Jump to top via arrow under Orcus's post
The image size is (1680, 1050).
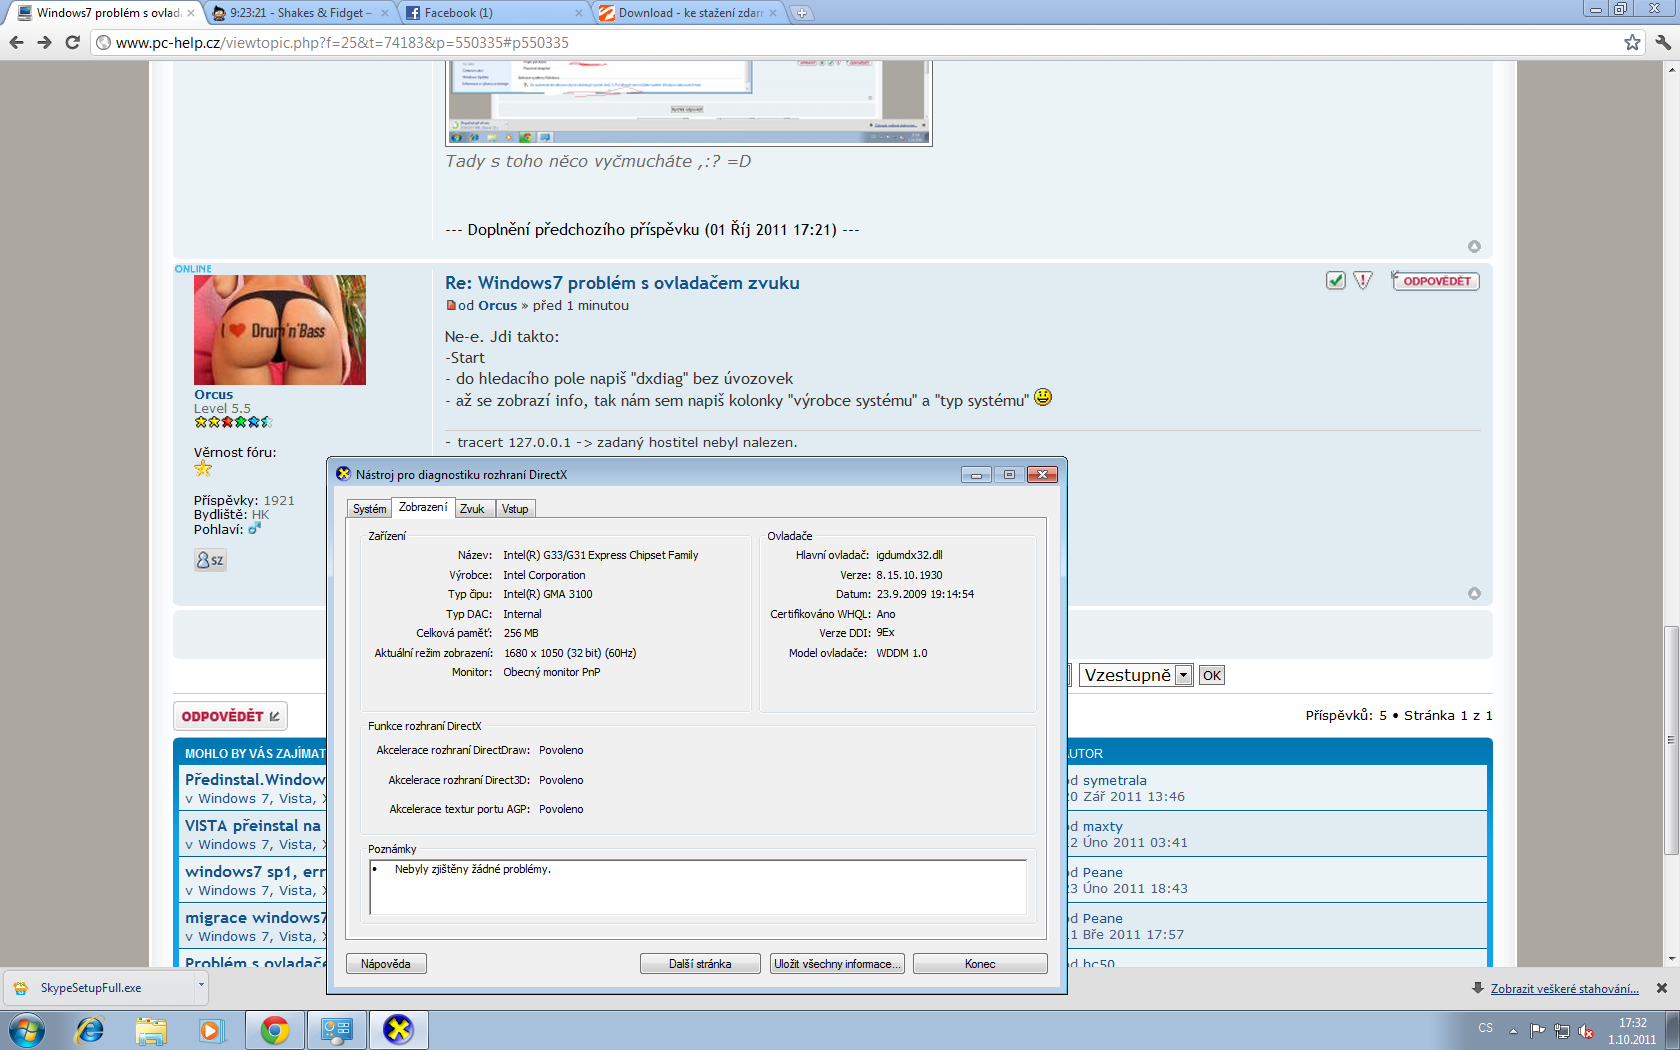point(1474,593)
